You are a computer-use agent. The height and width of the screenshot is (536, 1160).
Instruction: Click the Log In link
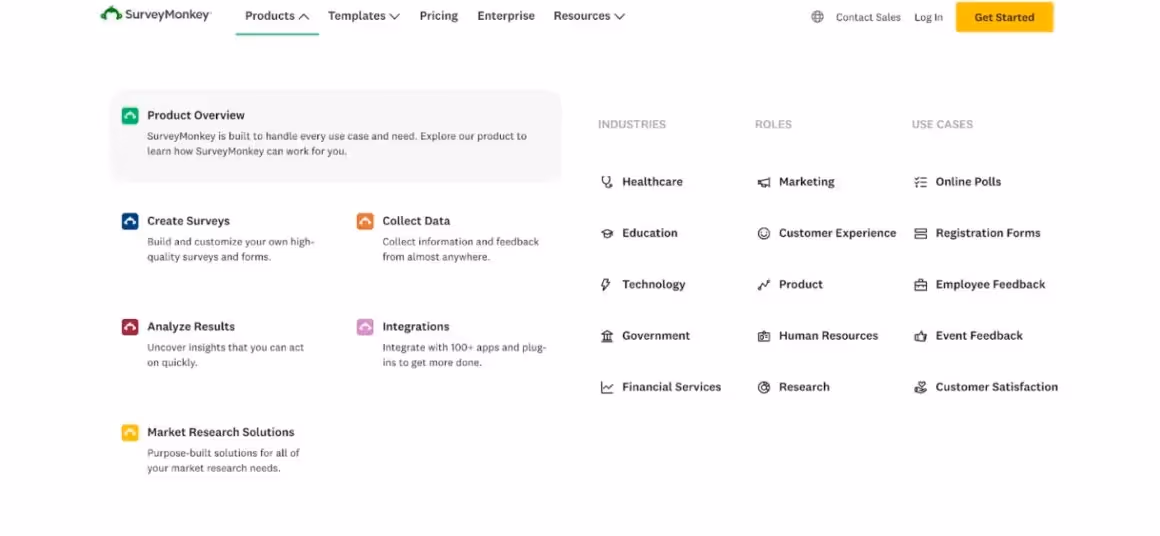pos(928,17)
